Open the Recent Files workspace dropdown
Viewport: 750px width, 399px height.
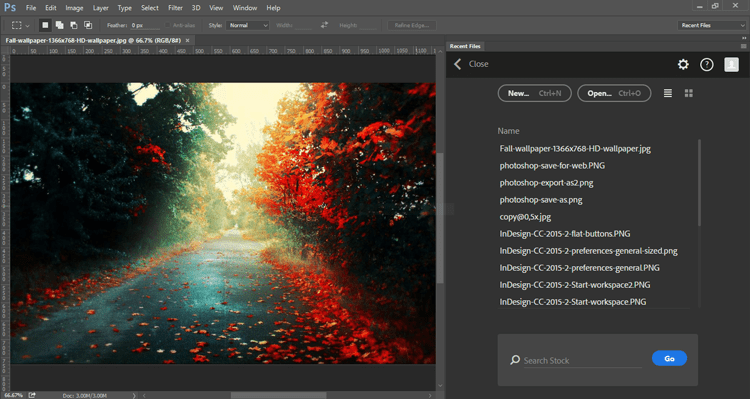(711, 25)
